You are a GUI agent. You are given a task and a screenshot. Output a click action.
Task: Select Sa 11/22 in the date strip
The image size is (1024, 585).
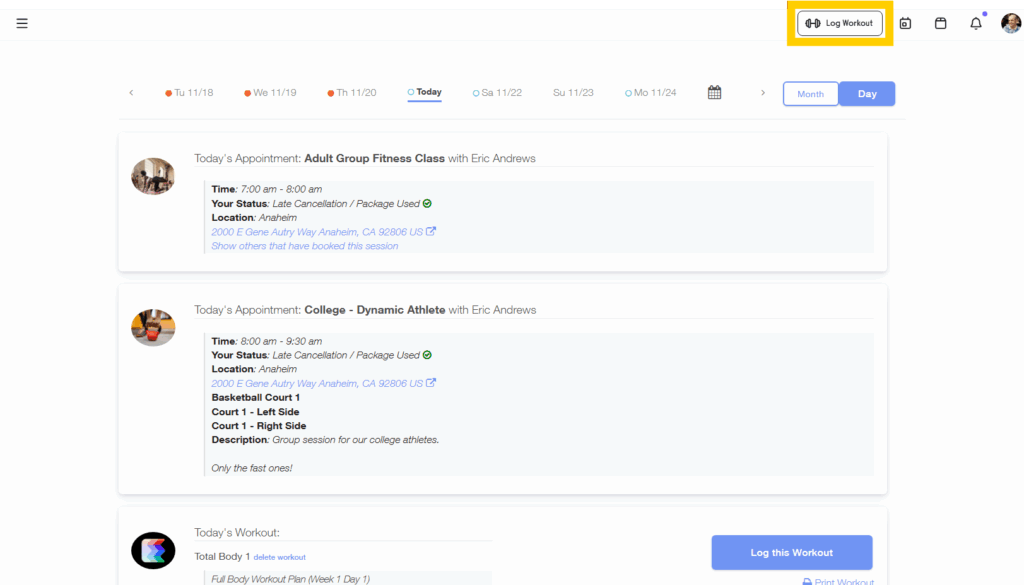(x=498, y=93)
